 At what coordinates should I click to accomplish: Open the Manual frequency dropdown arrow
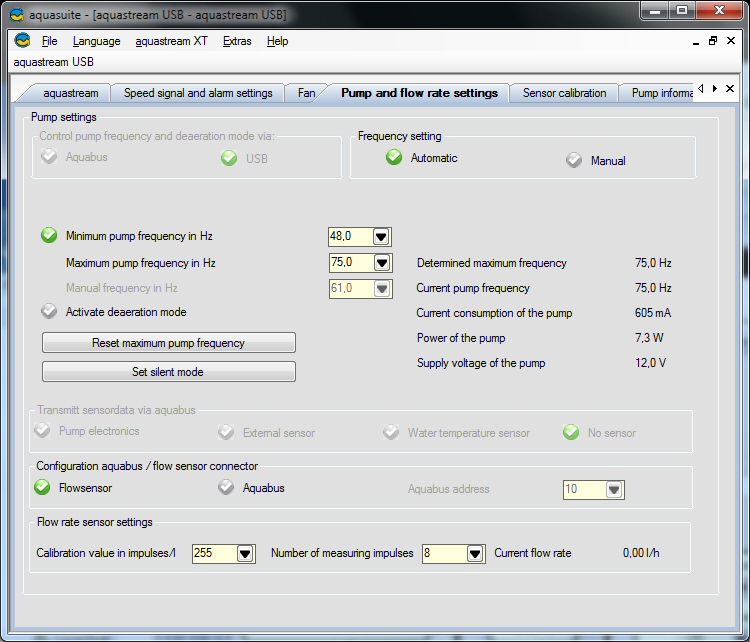pyautogui.click(x=382, y=288)
